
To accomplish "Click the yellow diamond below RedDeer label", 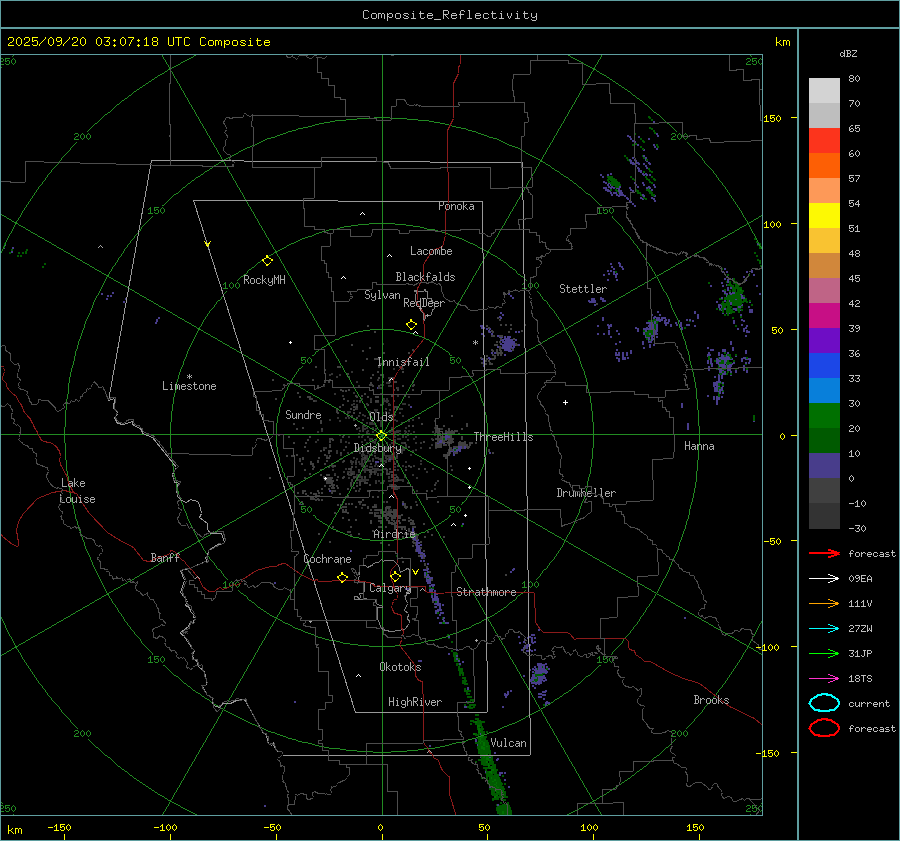I will [411, 325].
